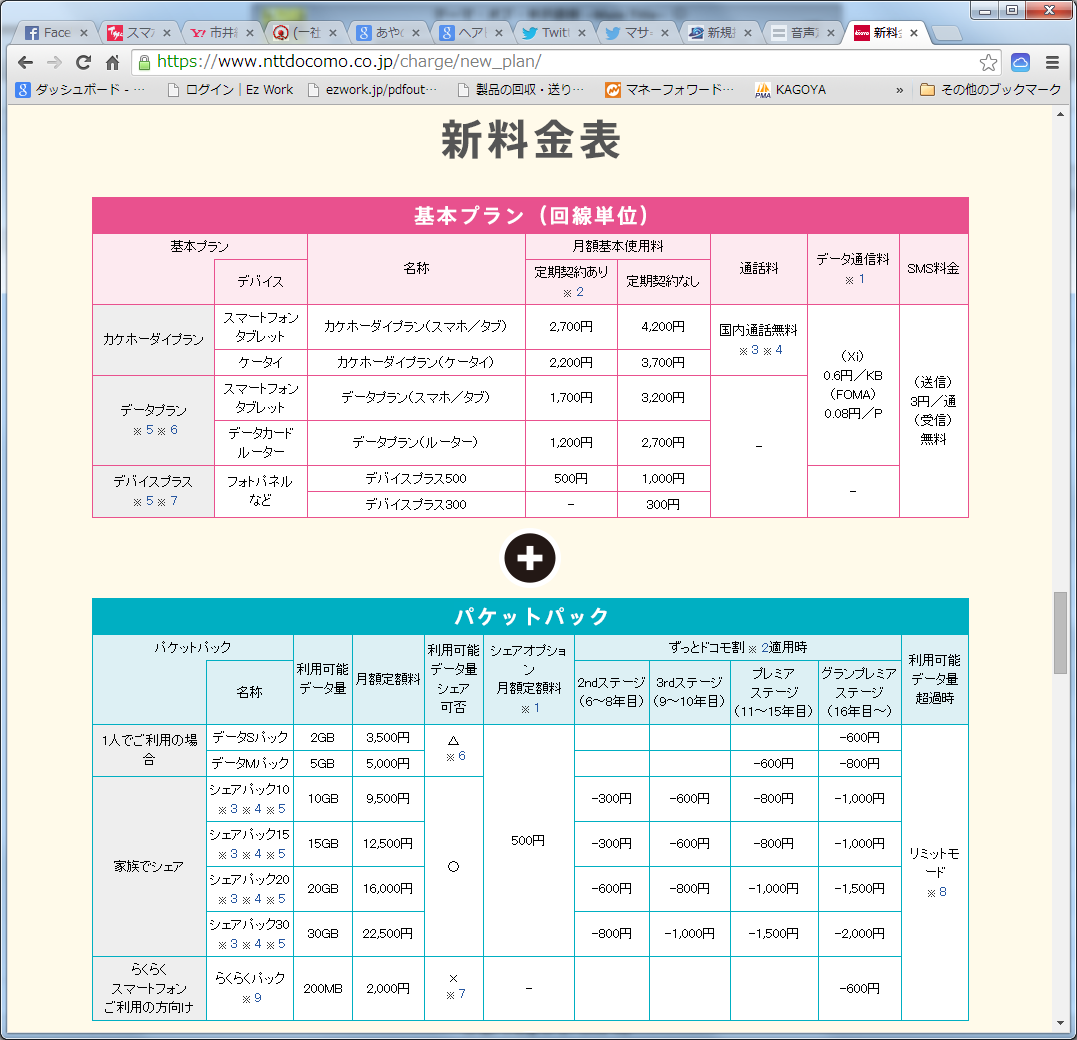The image size is (1077, 1040).
Task: Open a new tab with the blank tab button
Action: click(945, 33)
